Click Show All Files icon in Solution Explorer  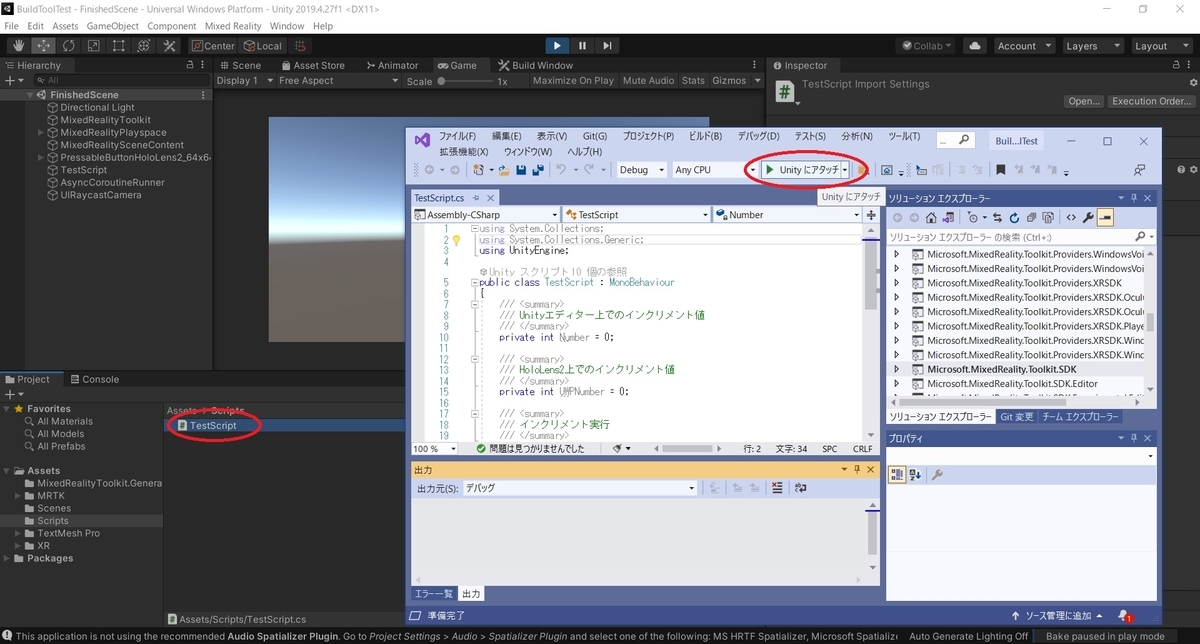pos(1047,217)
